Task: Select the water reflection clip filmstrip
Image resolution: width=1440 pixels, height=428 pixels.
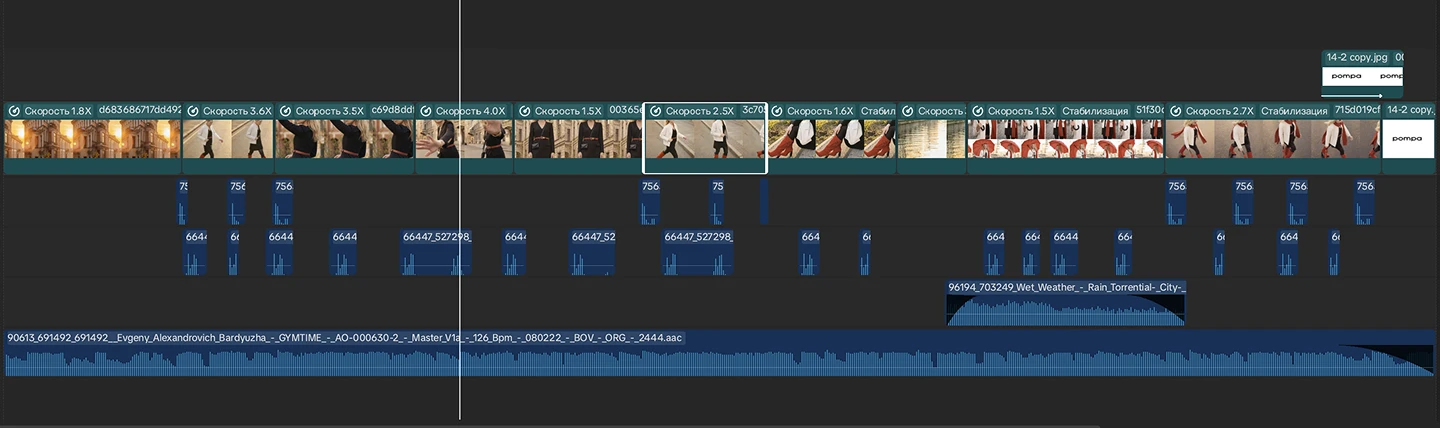Action: click(932, 139)
